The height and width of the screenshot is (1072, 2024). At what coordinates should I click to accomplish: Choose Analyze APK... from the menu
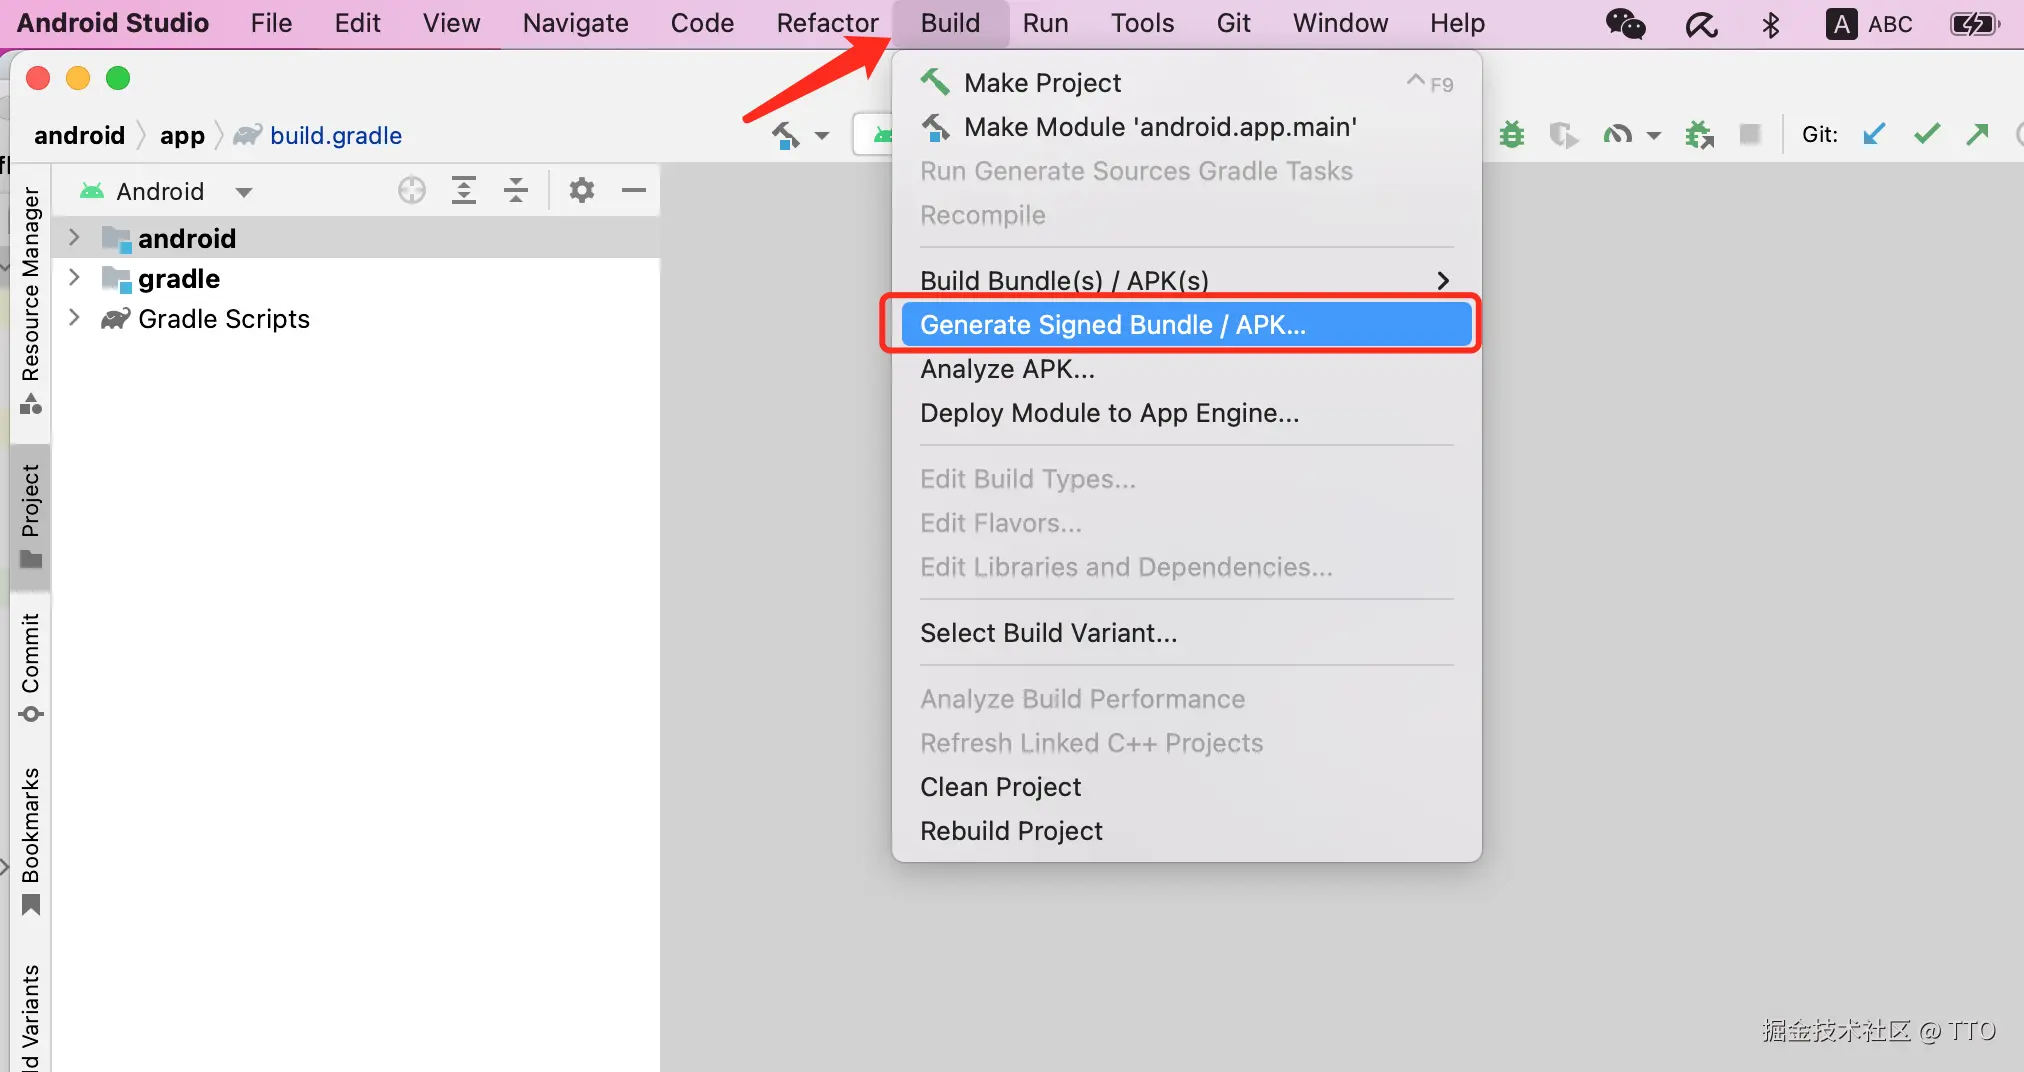[1186, 369]
